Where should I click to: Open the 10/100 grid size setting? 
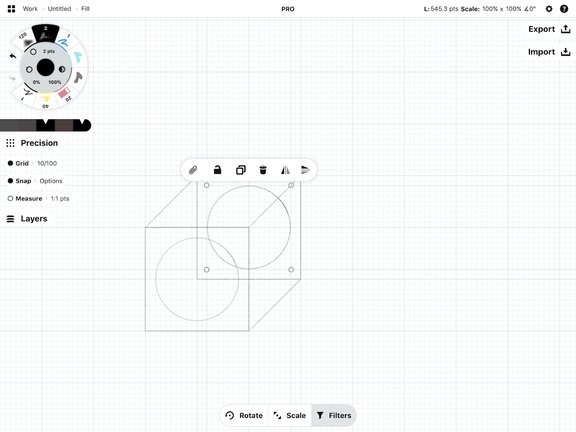click(x=47, y=163)
